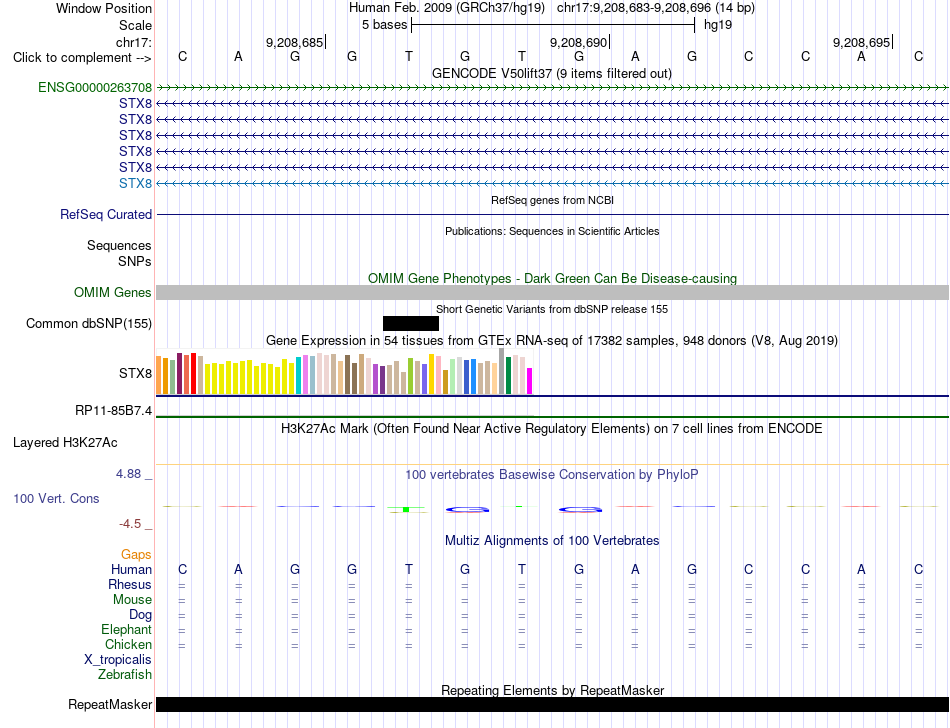
Task: Open the Layered H3K27Ac track label
Action: tap(65, 443)
